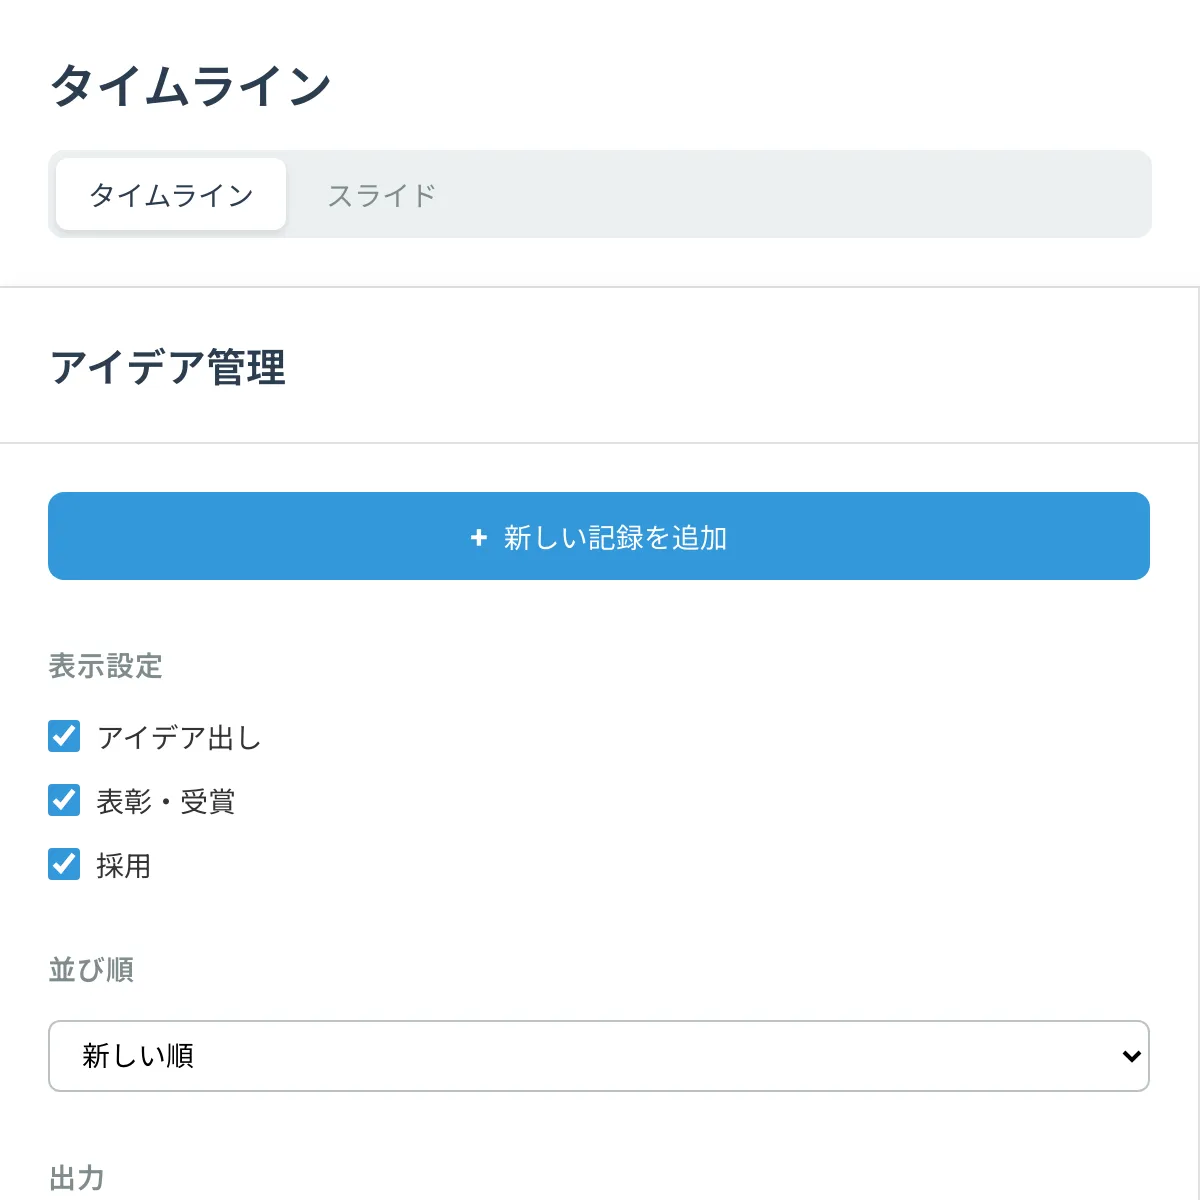Click the divider line below アイデア管理
Screen dimensions: 1200x1200
click(600, 443)
